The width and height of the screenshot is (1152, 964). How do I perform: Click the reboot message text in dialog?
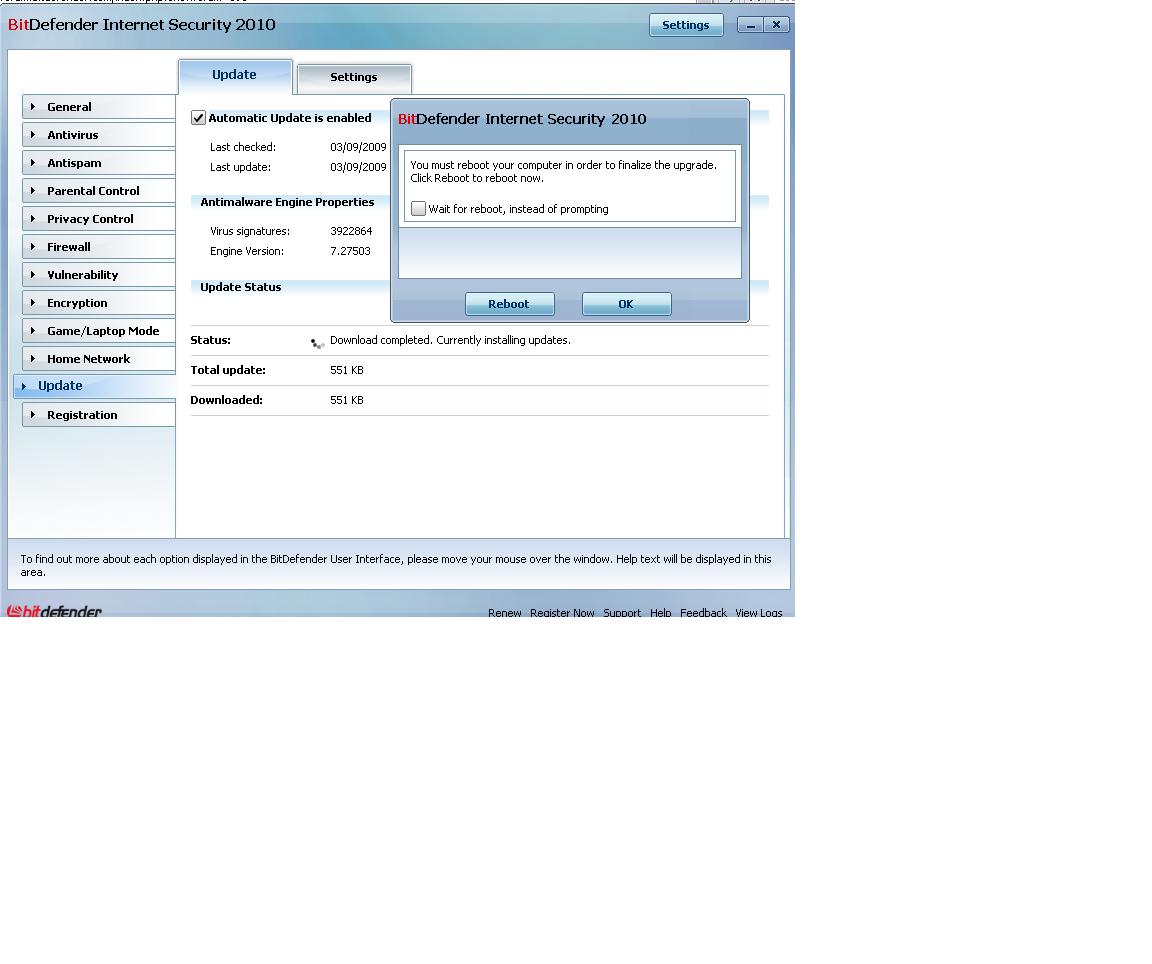[564, 171]
